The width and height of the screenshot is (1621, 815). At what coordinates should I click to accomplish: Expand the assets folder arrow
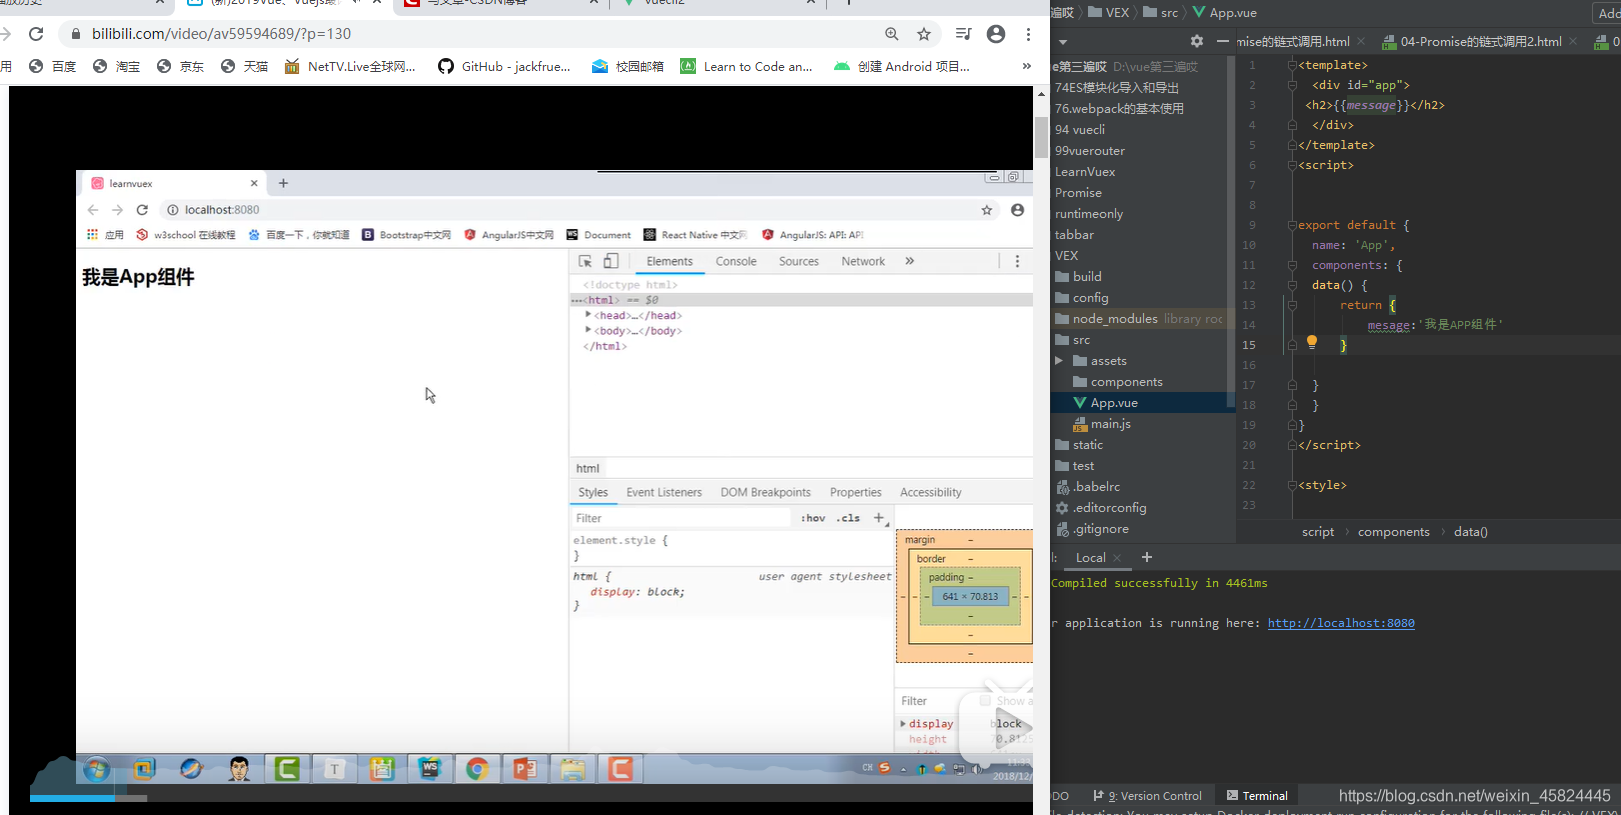coord(1059,361)
